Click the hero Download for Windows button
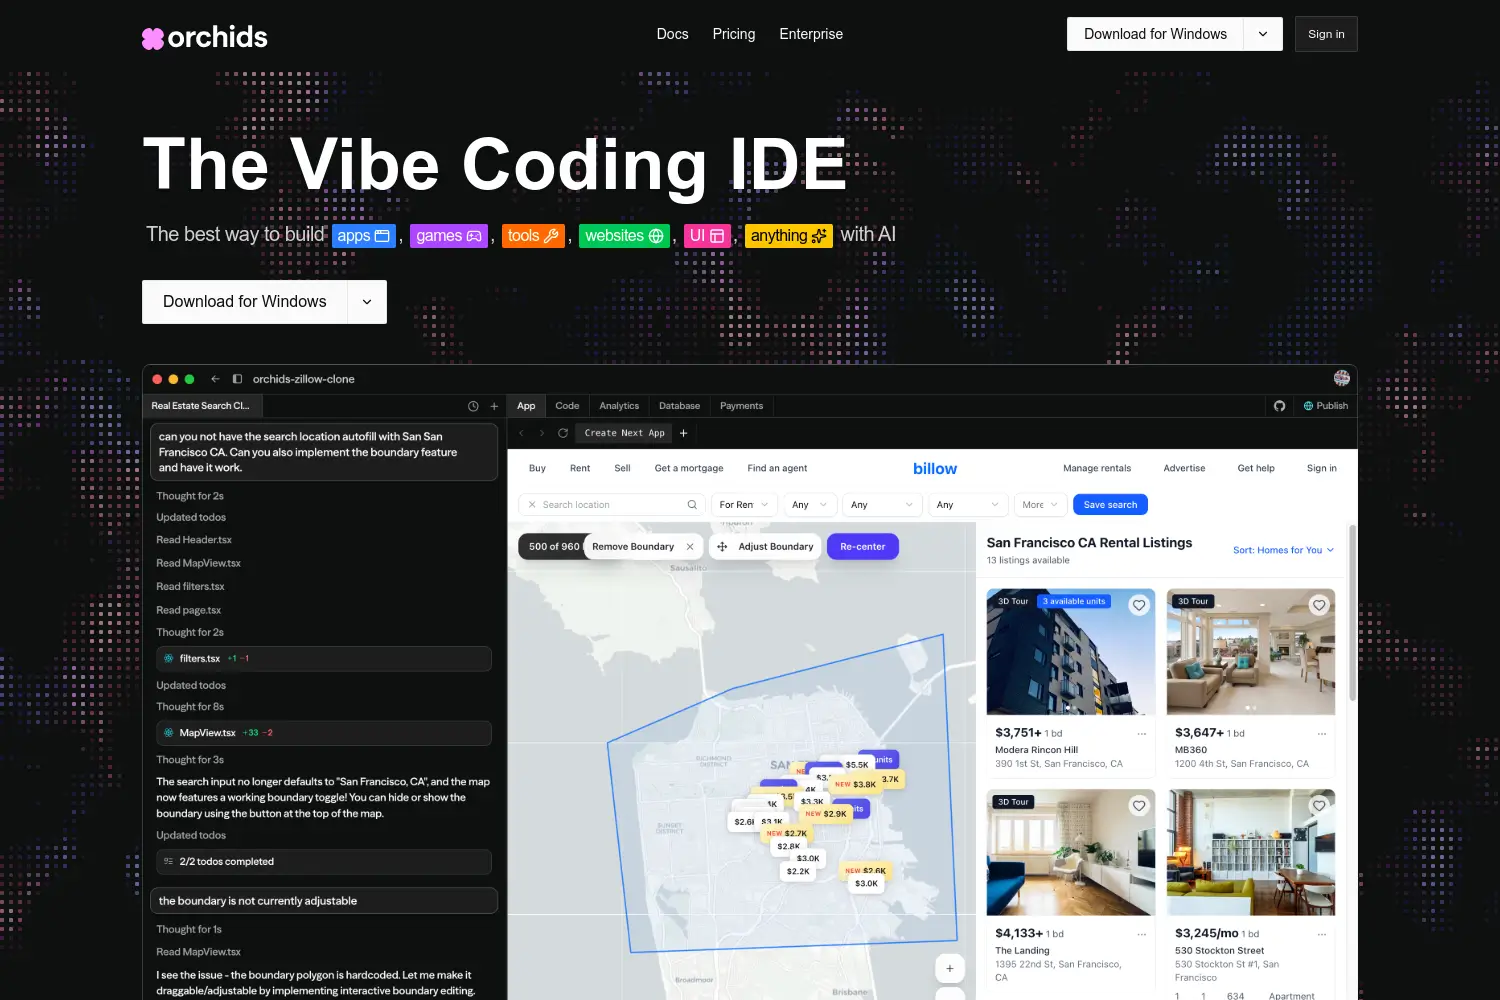The height and width of the screenshot is (1000, 1500). [245, 302]
